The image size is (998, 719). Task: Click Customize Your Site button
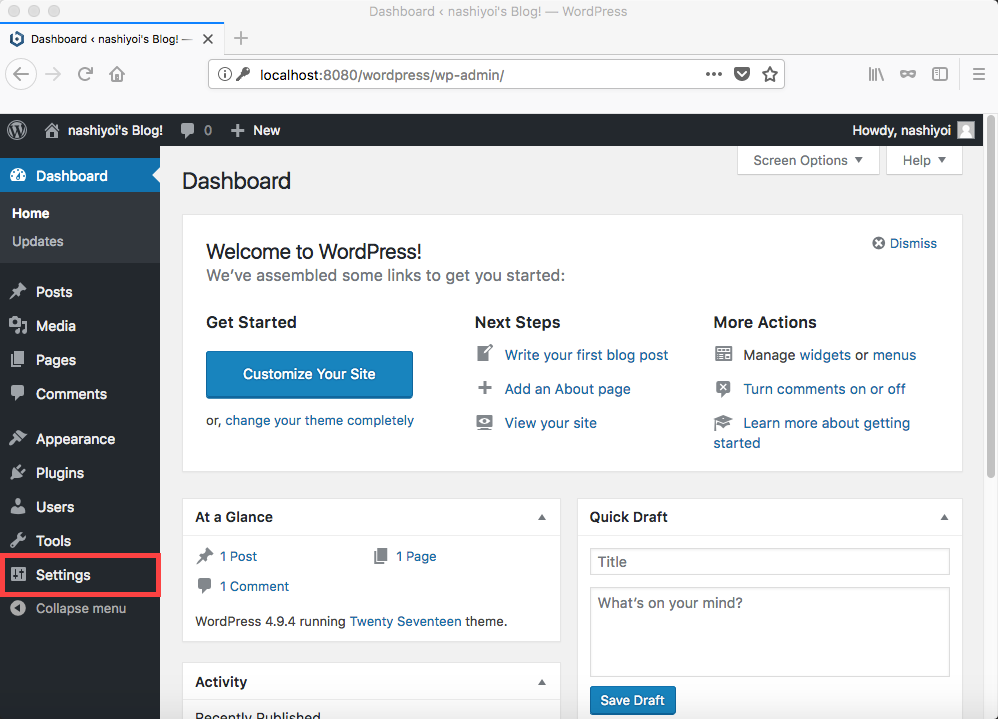309,374
